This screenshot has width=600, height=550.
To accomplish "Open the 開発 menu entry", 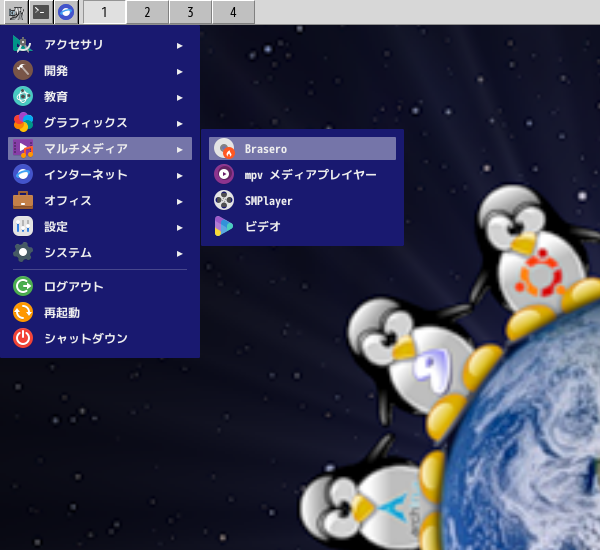I will [x=100, y=71].
